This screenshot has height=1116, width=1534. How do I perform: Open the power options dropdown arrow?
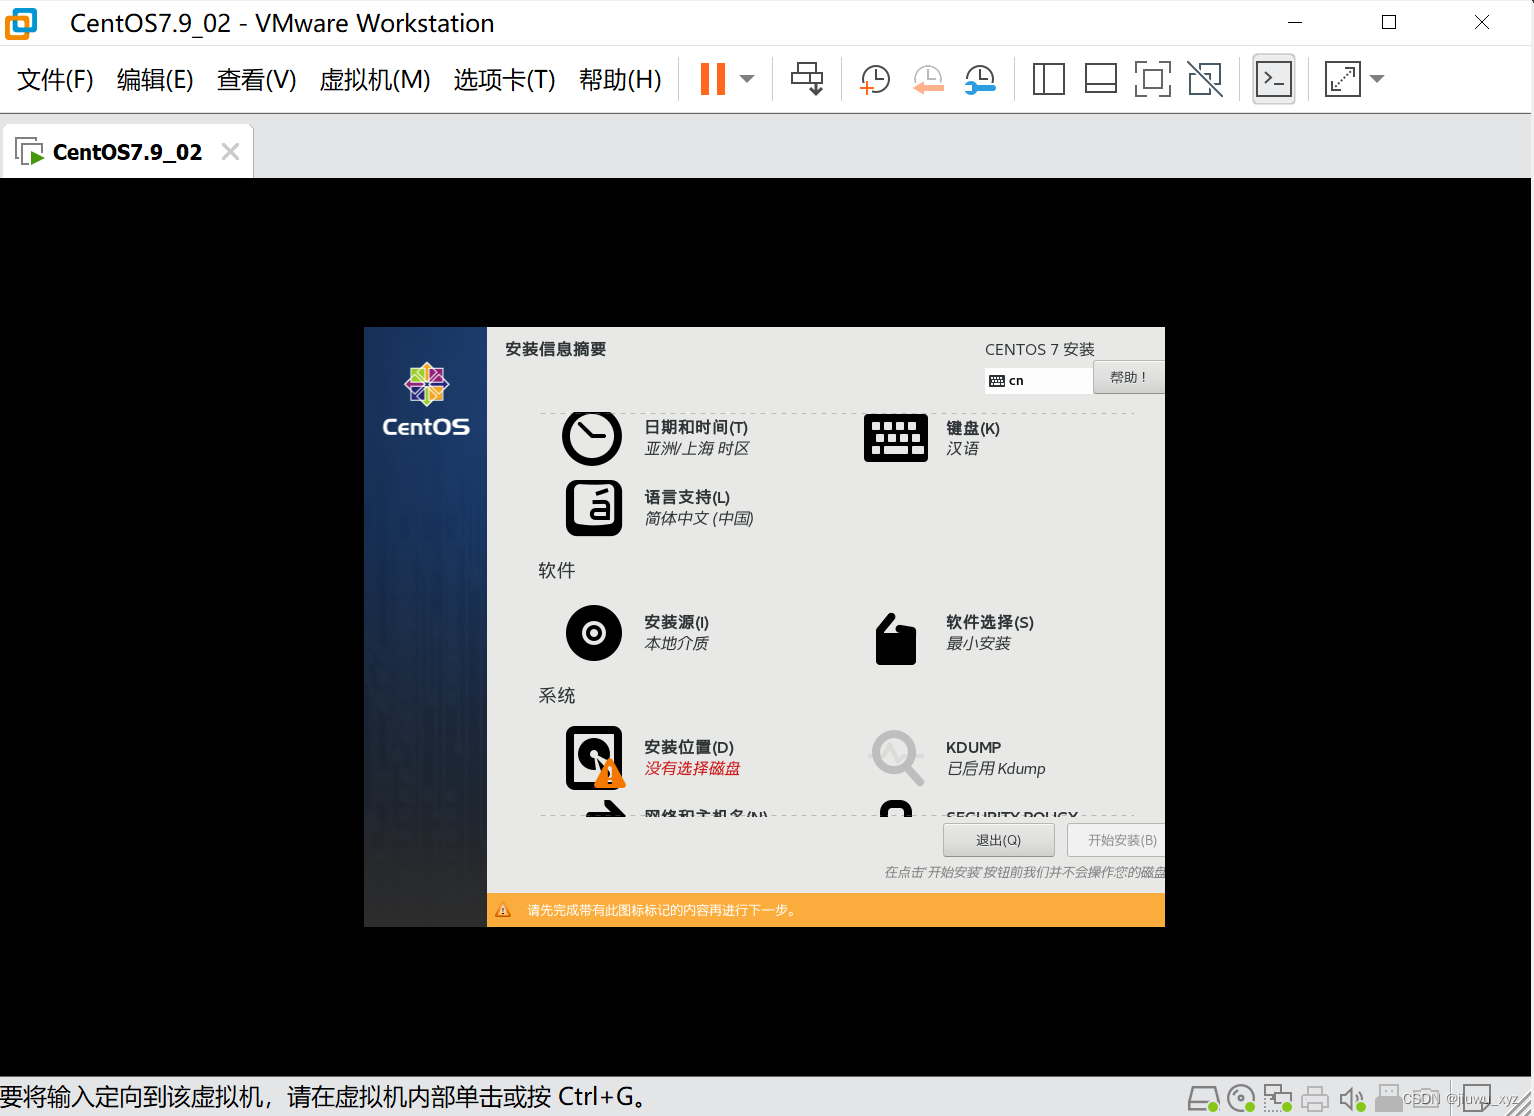747,79
